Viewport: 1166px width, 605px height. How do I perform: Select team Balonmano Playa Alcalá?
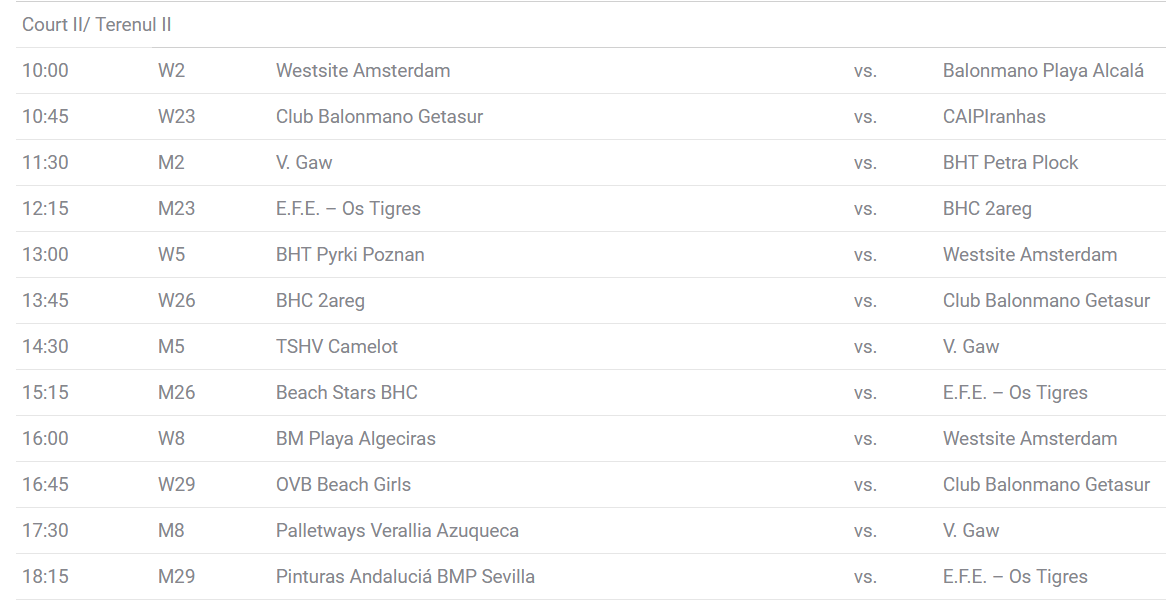pyautogui.click(x=1043, y=71)
